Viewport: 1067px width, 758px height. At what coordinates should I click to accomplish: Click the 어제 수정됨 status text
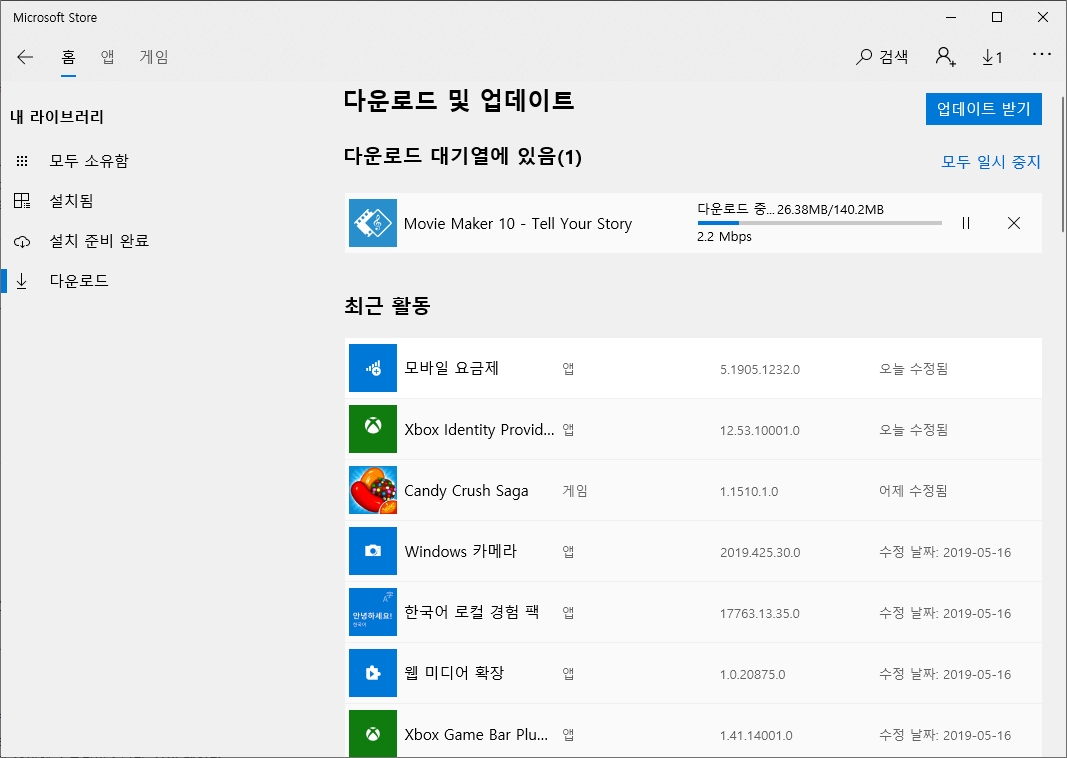913,491
